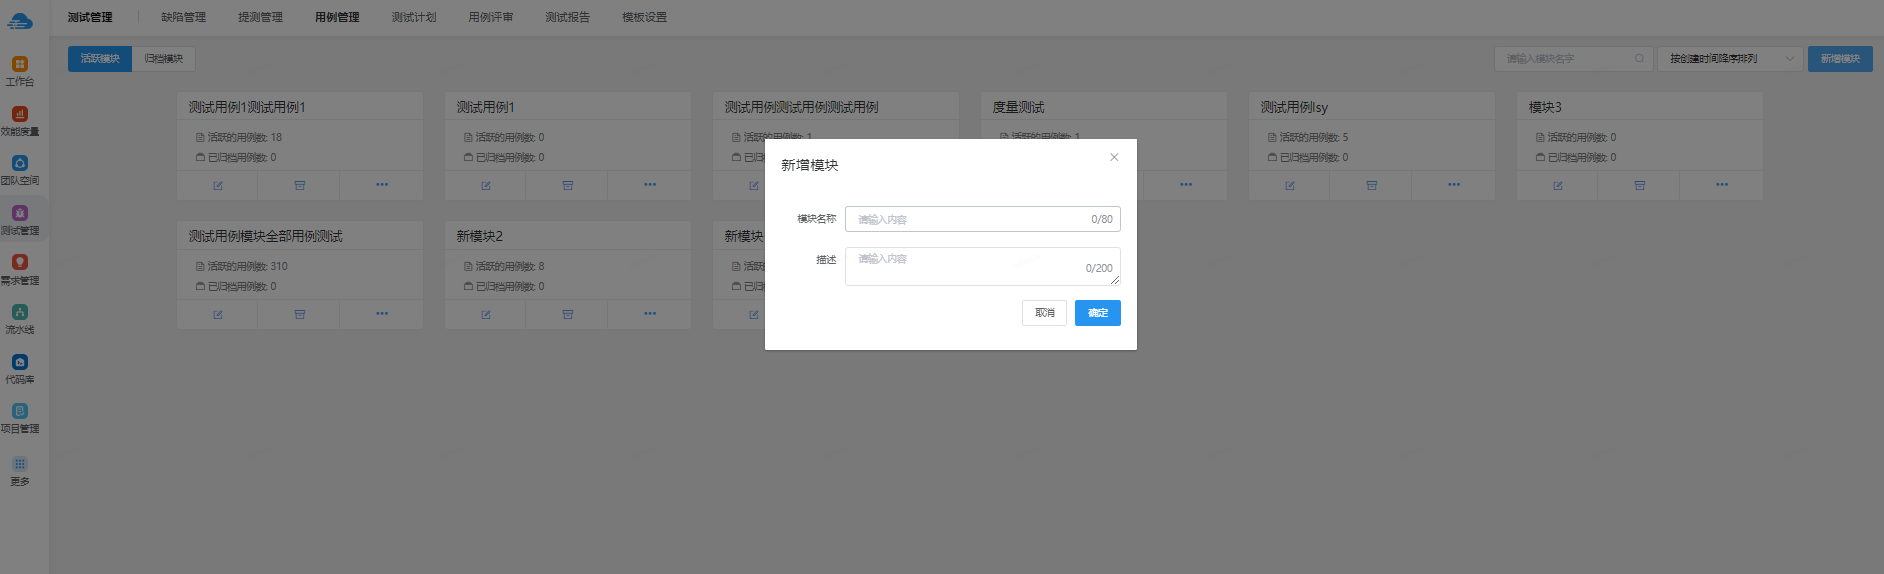Open the more options on card 新模块2
This screenshot has height=574, width=1884.
point(650,314)
